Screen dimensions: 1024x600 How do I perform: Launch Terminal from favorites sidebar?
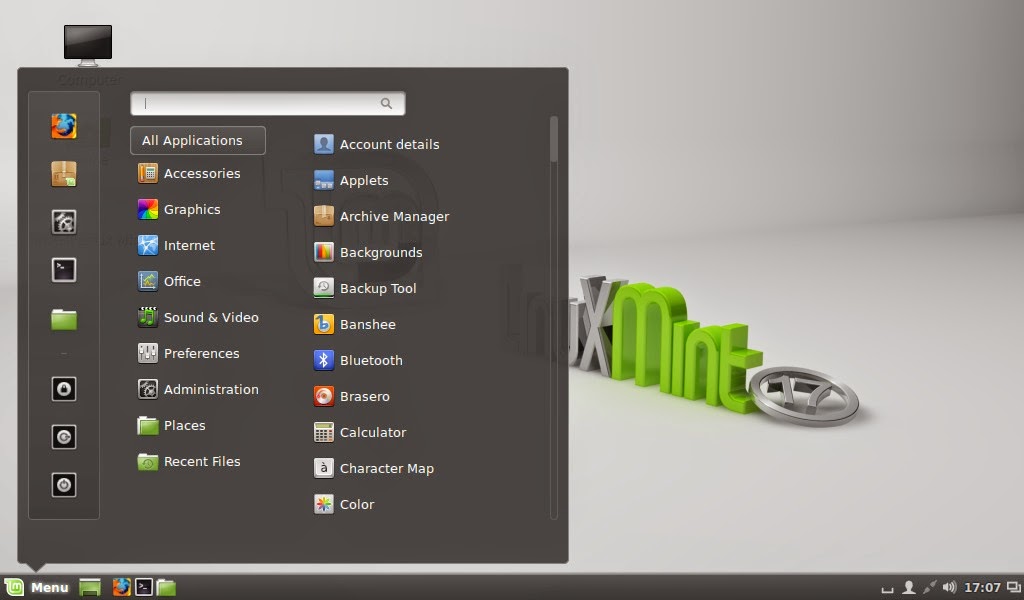pos(64,270)
